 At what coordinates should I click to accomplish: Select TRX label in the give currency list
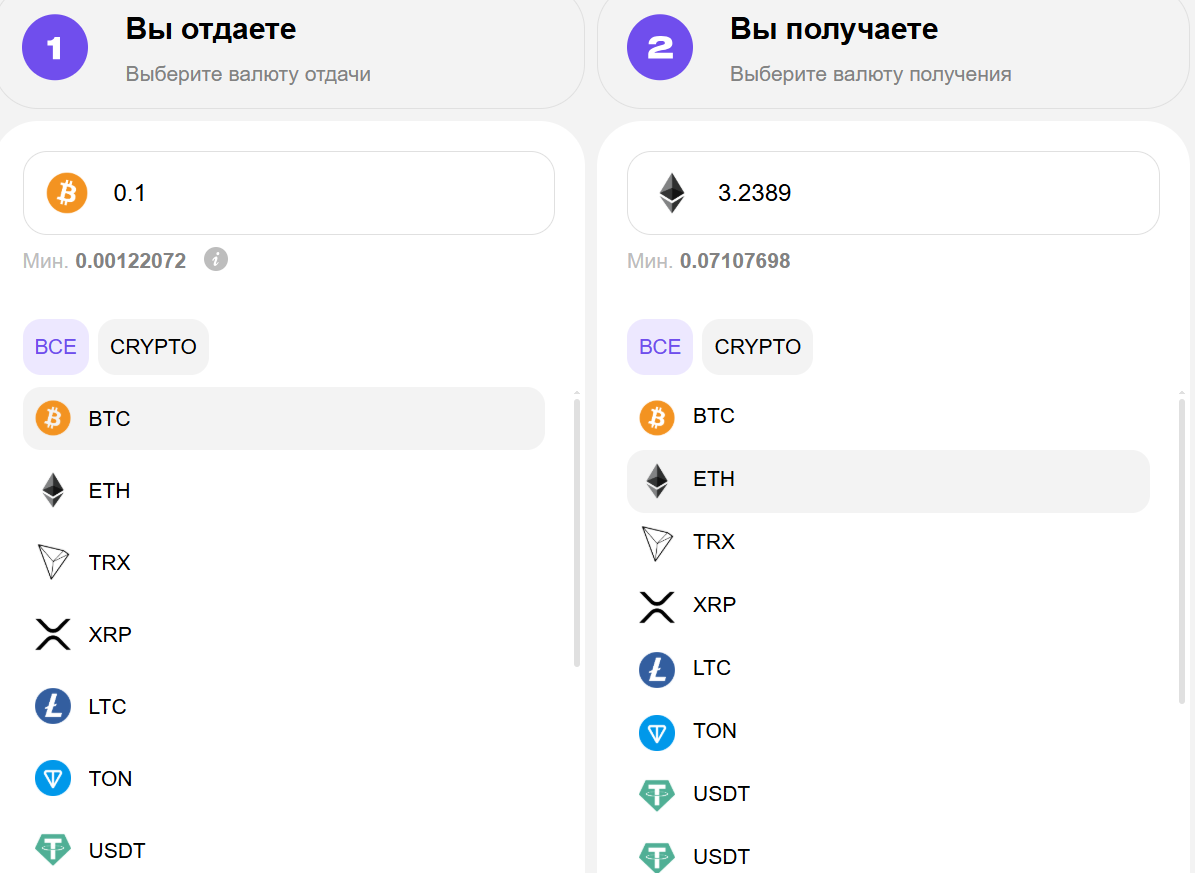pos(109,563)
